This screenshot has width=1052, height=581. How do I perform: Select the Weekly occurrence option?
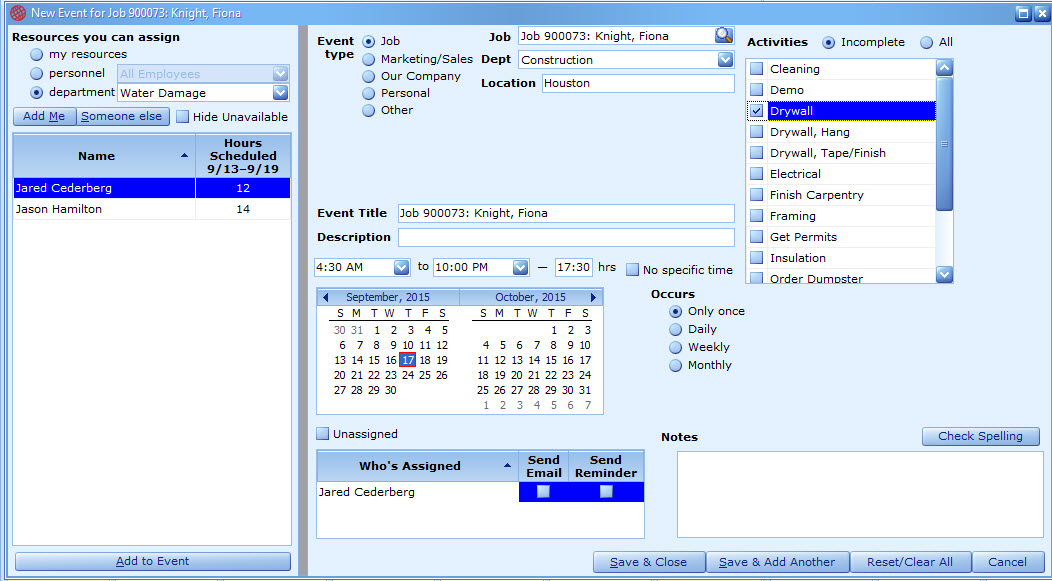[x=676, y=348]
